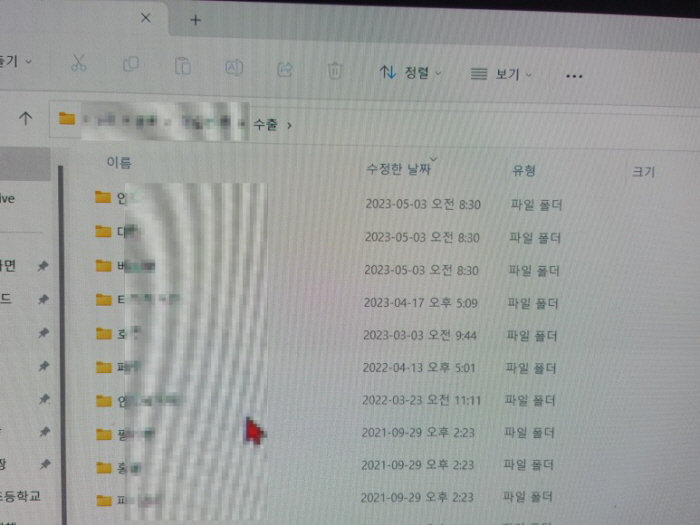Open the 정렬 sort dropdown
The height and width of the screenshot is (525, 700).
411,72
